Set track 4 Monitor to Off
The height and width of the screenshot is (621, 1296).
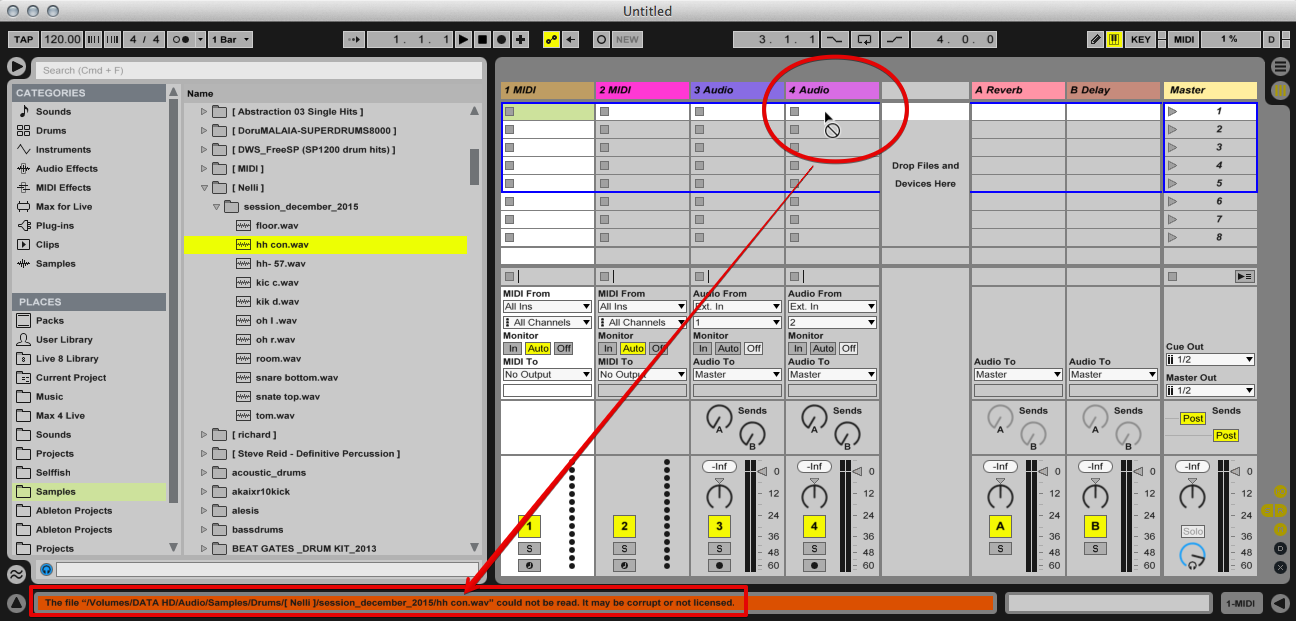tap(848, 349)
